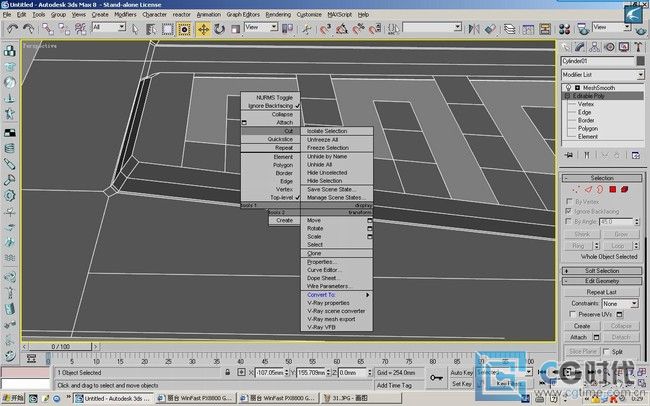The image size is (650, 406).
Task: Select Polygon level in modifier stack tree
Action: (588, 129)
